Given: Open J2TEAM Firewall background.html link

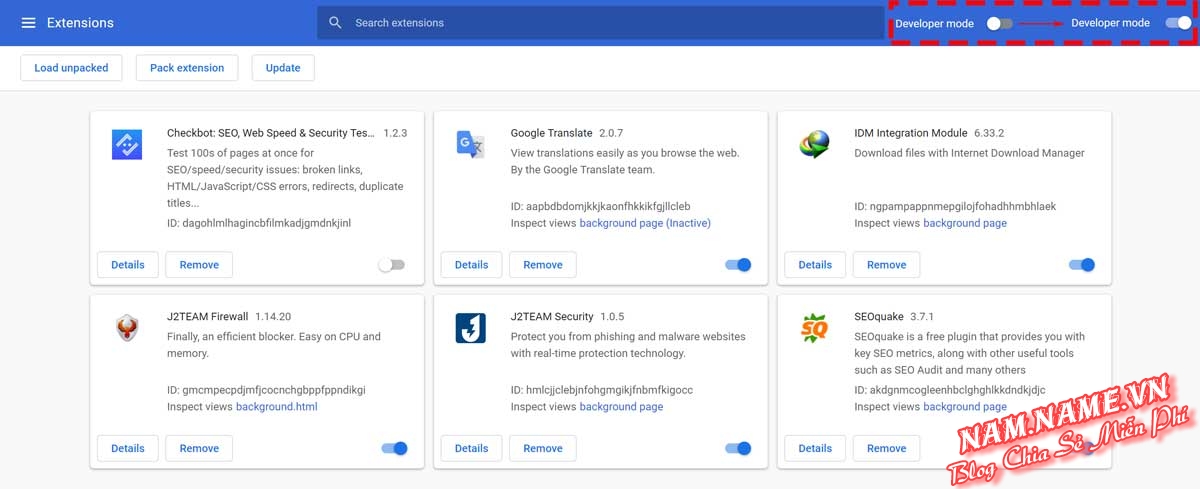Looking at the screenshot, I should tap(277, 407).
